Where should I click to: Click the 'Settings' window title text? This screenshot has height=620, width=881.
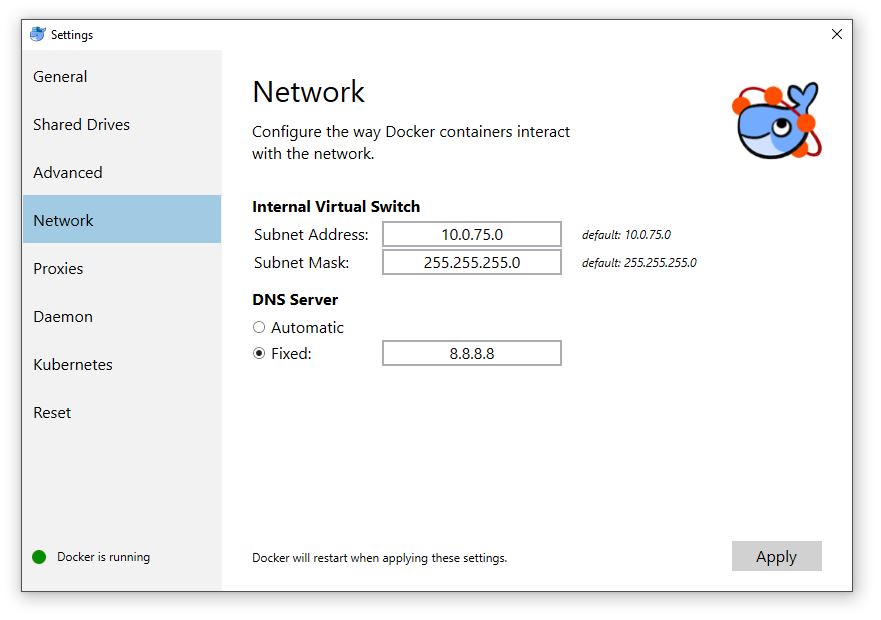coord(72,35)
